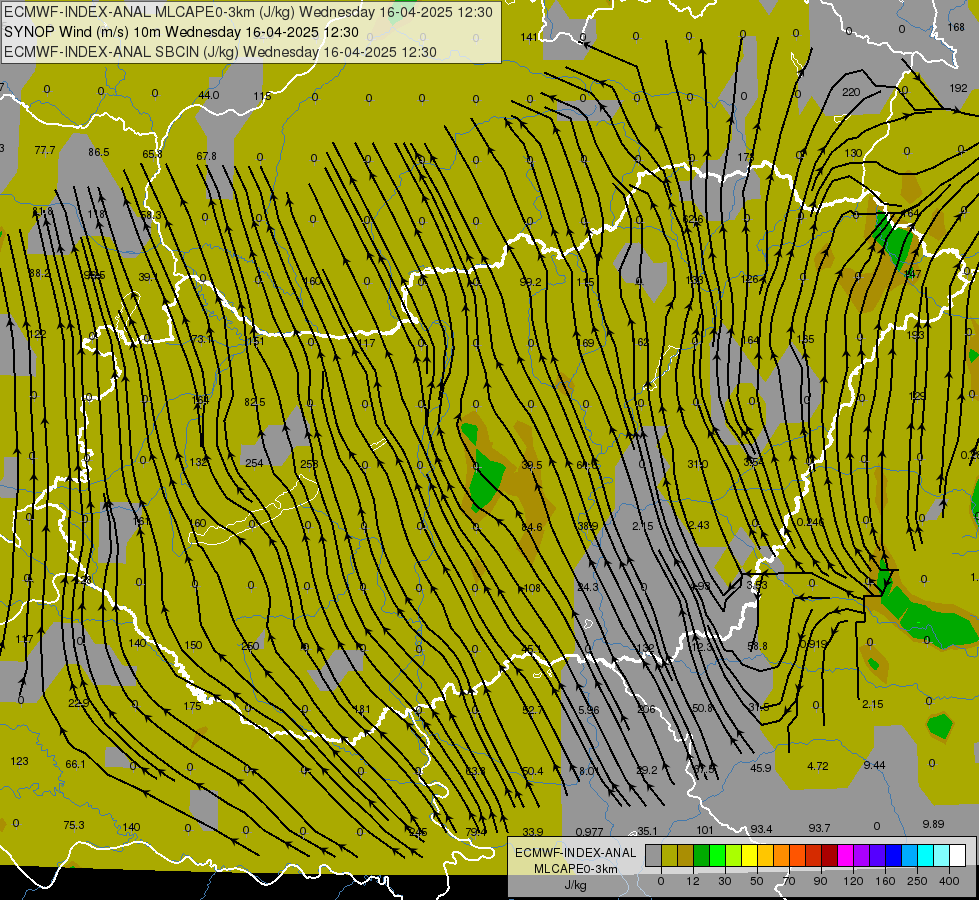Click the map value 2.43
Screen dimensions: 979x900
tap(699, 525)
